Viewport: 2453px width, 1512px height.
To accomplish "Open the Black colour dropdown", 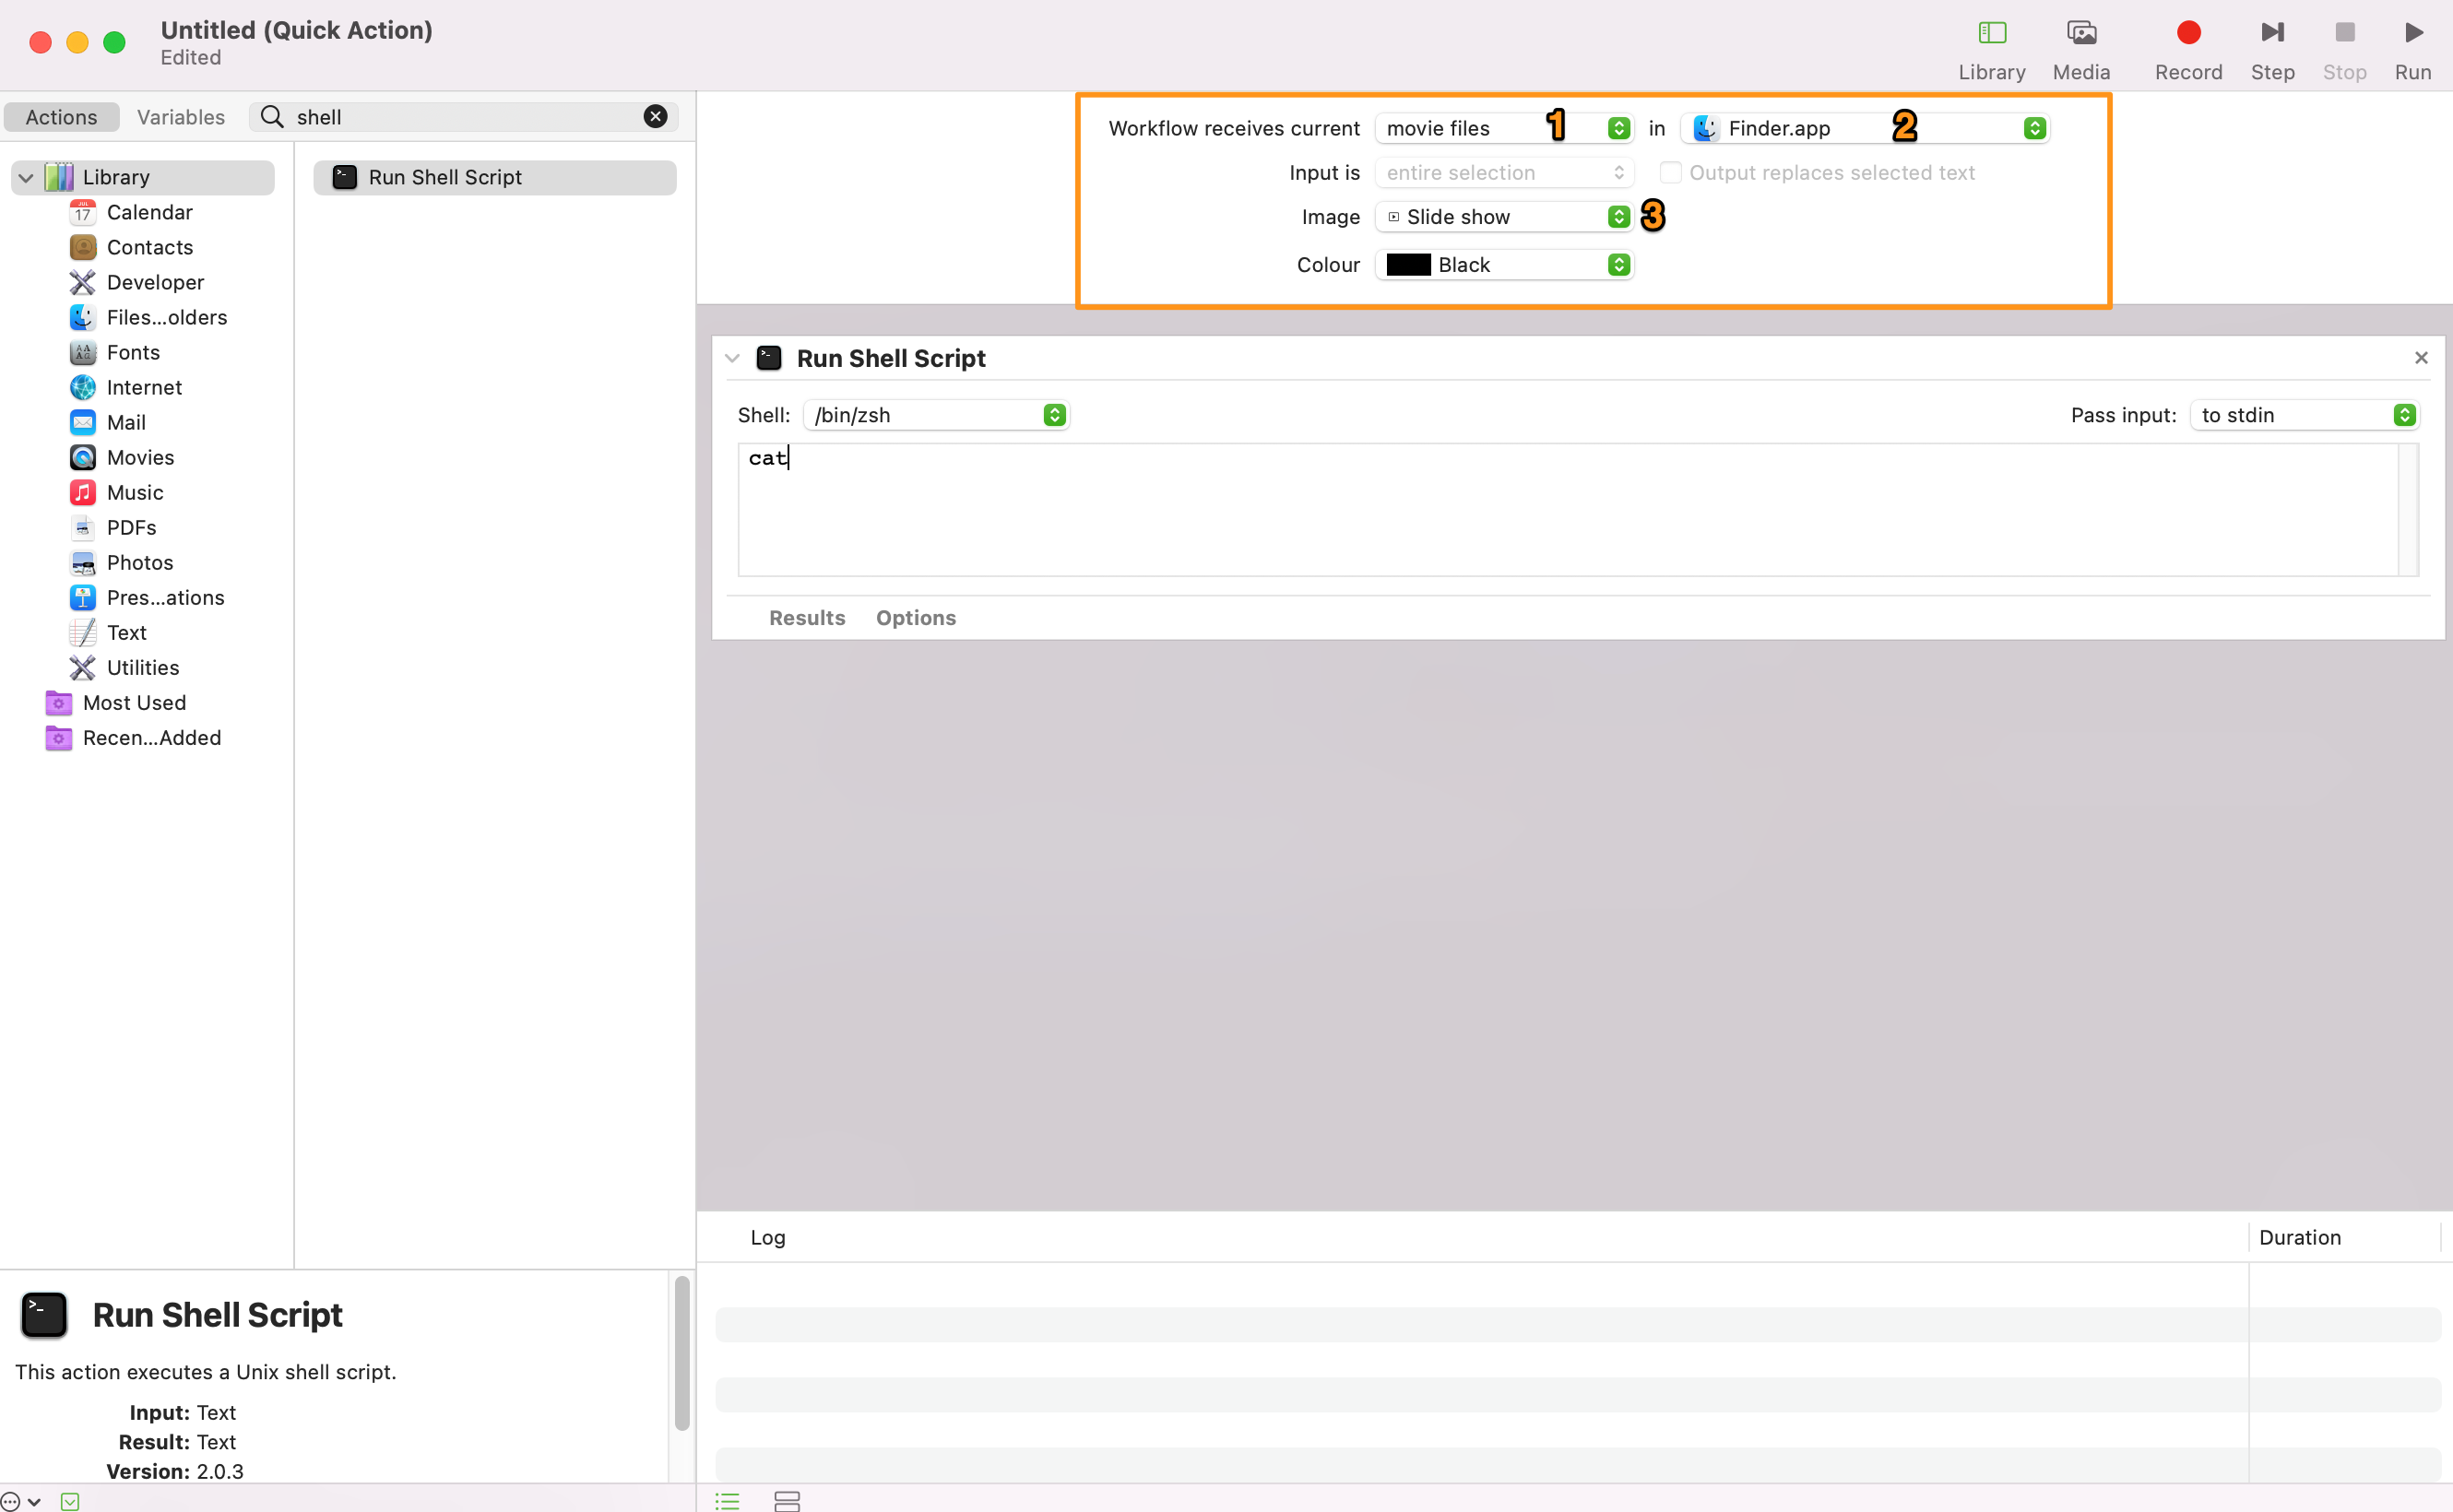I will pyautogui.click(x=1504, y=265).
